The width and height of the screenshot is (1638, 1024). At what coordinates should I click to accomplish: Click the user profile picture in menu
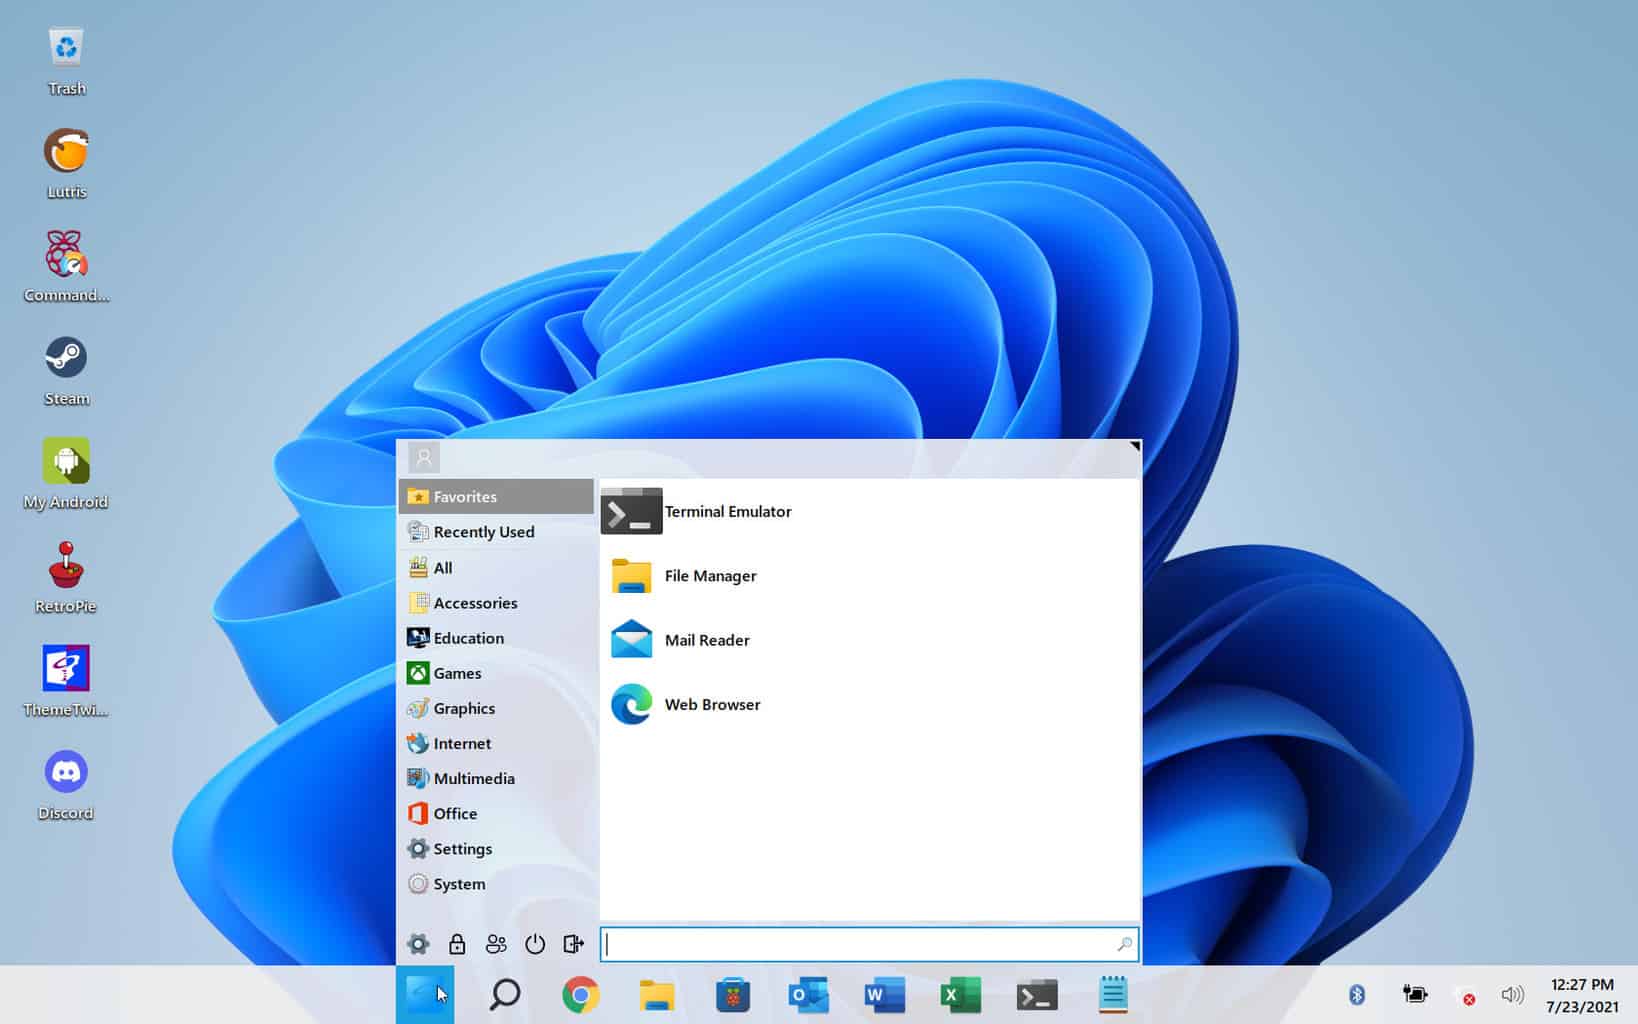[x=424, y=458]
